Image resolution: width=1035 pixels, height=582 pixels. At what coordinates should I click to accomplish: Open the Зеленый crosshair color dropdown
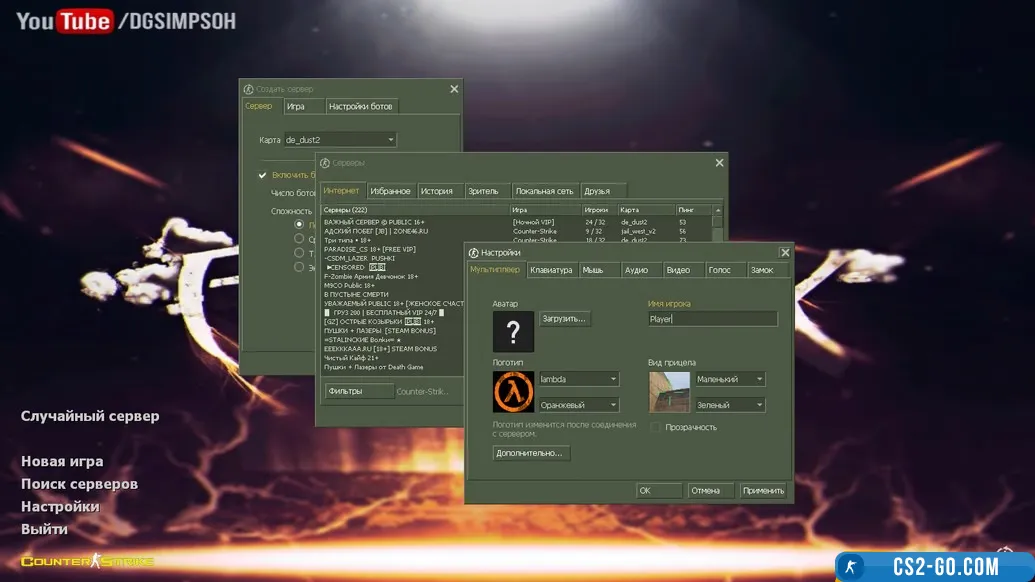point(730,405)
